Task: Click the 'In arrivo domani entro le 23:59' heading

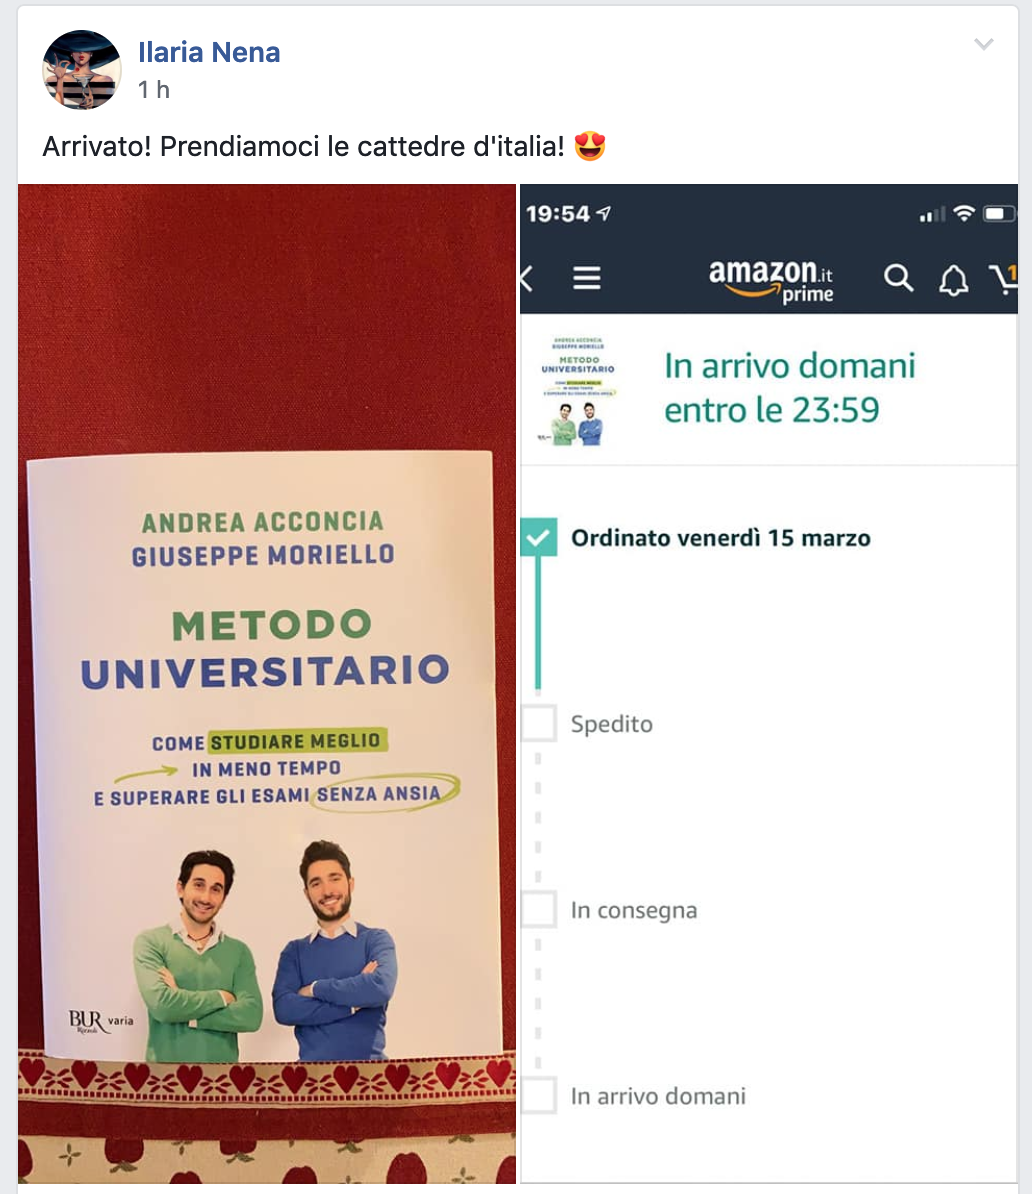Action: coord(790,388)
